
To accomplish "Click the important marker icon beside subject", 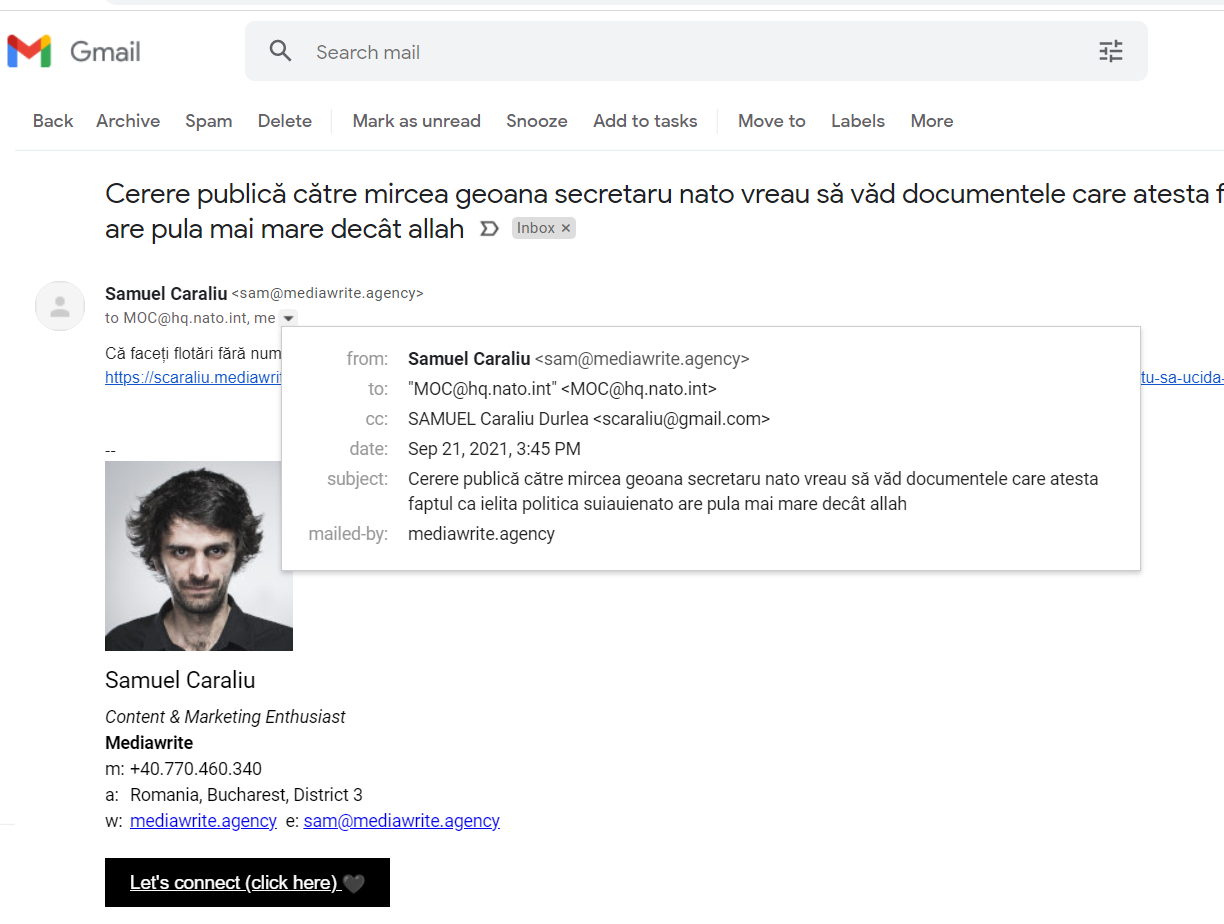I will pyautogui.click(x=489, y=229).
